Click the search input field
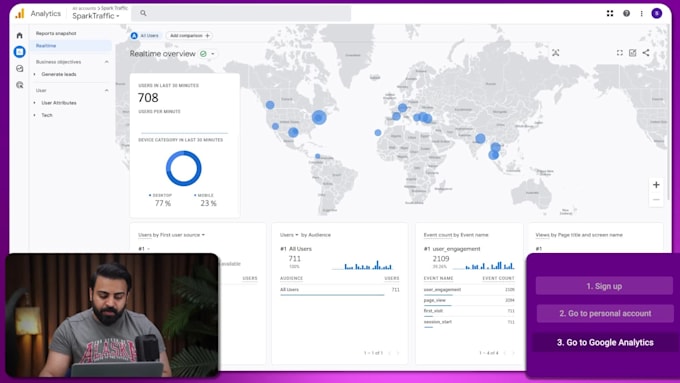This screenshot has width=680, height=383. [x=241, y=13]
